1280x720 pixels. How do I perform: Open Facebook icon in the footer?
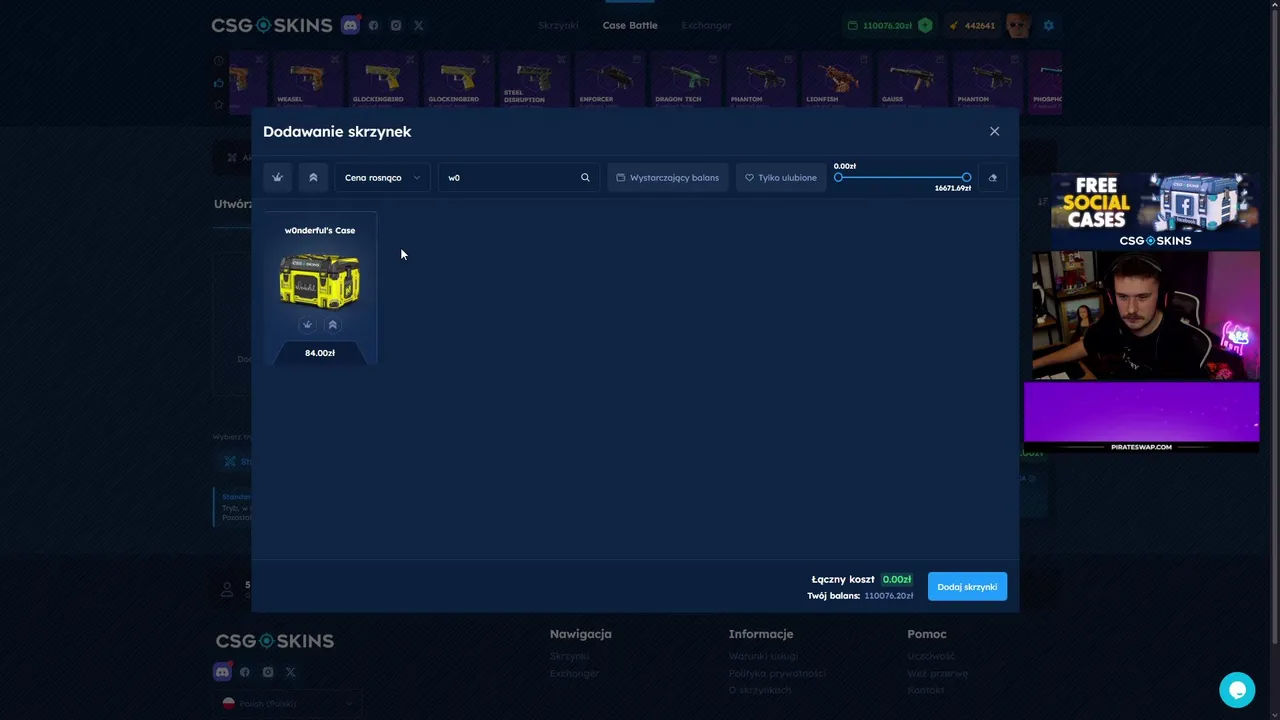245,672
